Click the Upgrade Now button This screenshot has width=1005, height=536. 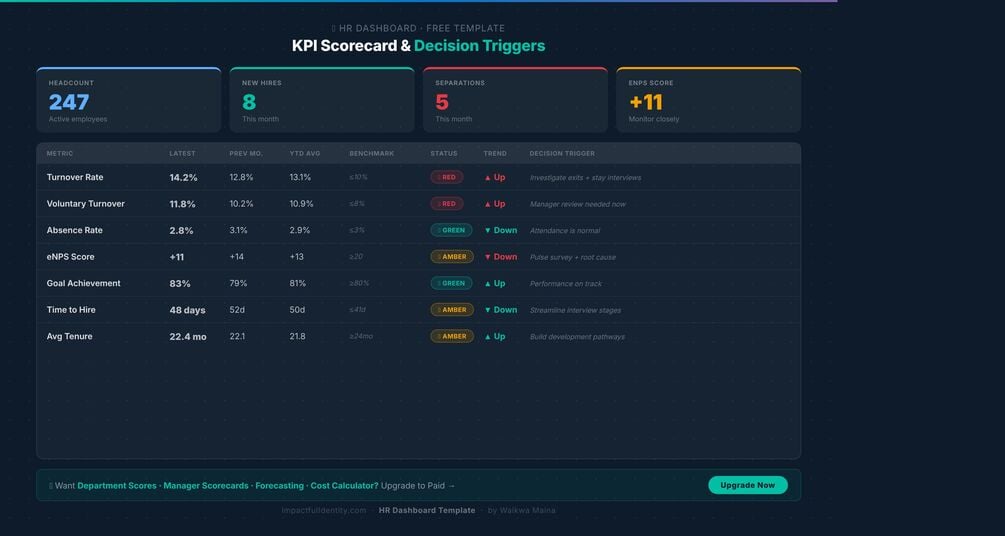pos(747,485)
